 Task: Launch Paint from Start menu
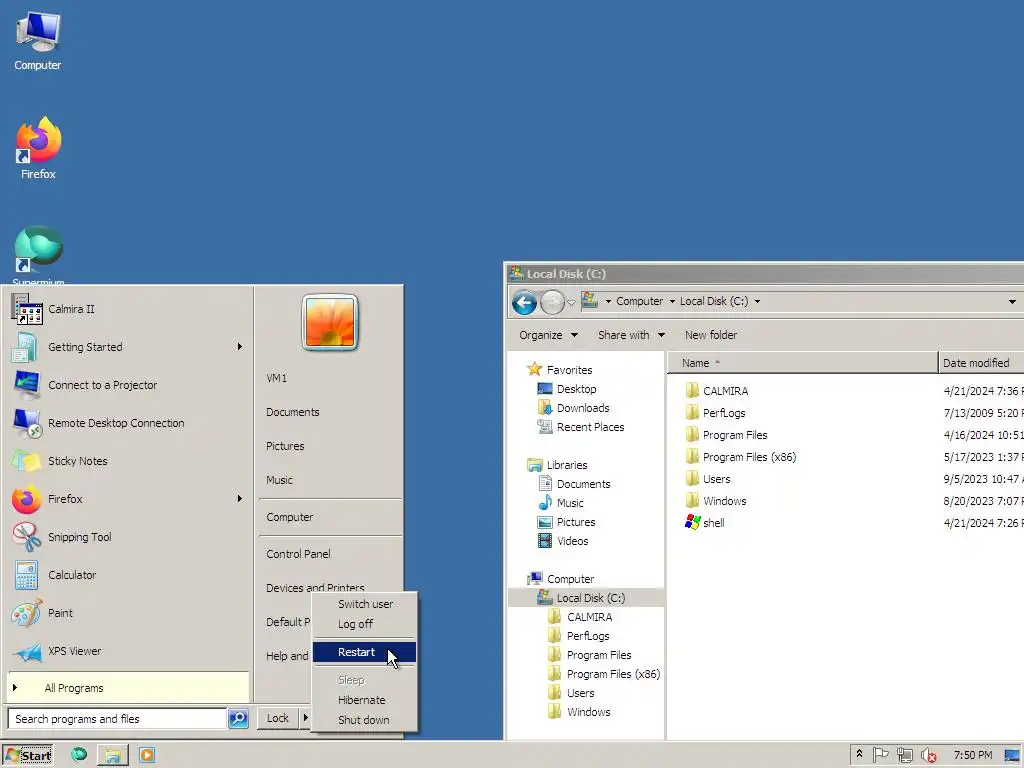[x=128, y=613]
